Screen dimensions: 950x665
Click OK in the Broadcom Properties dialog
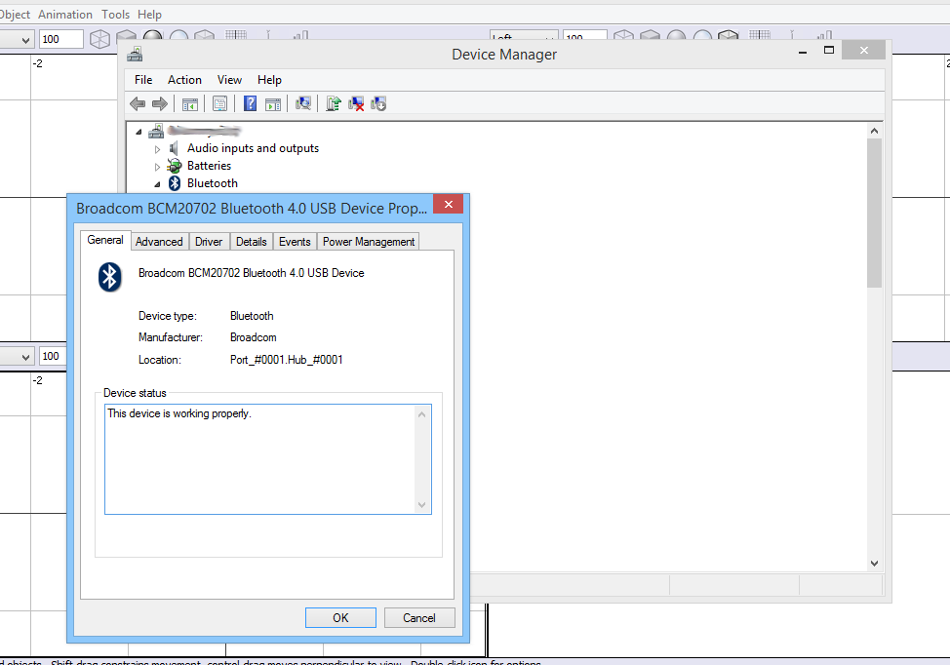pyautogui.click(x=340, y=618)
